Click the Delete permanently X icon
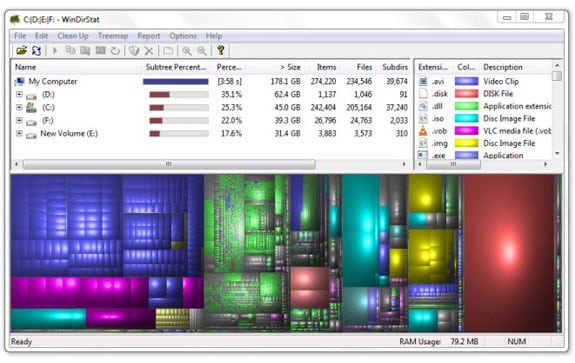Screen dimensions: 575x363 149,51
